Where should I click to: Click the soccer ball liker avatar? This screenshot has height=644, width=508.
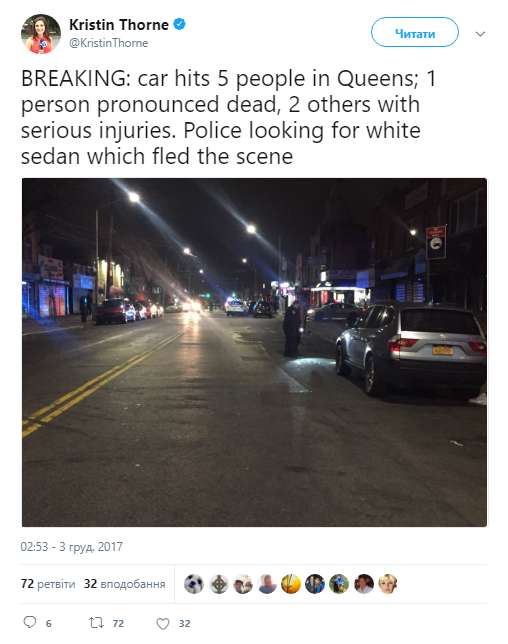[194, 584]
